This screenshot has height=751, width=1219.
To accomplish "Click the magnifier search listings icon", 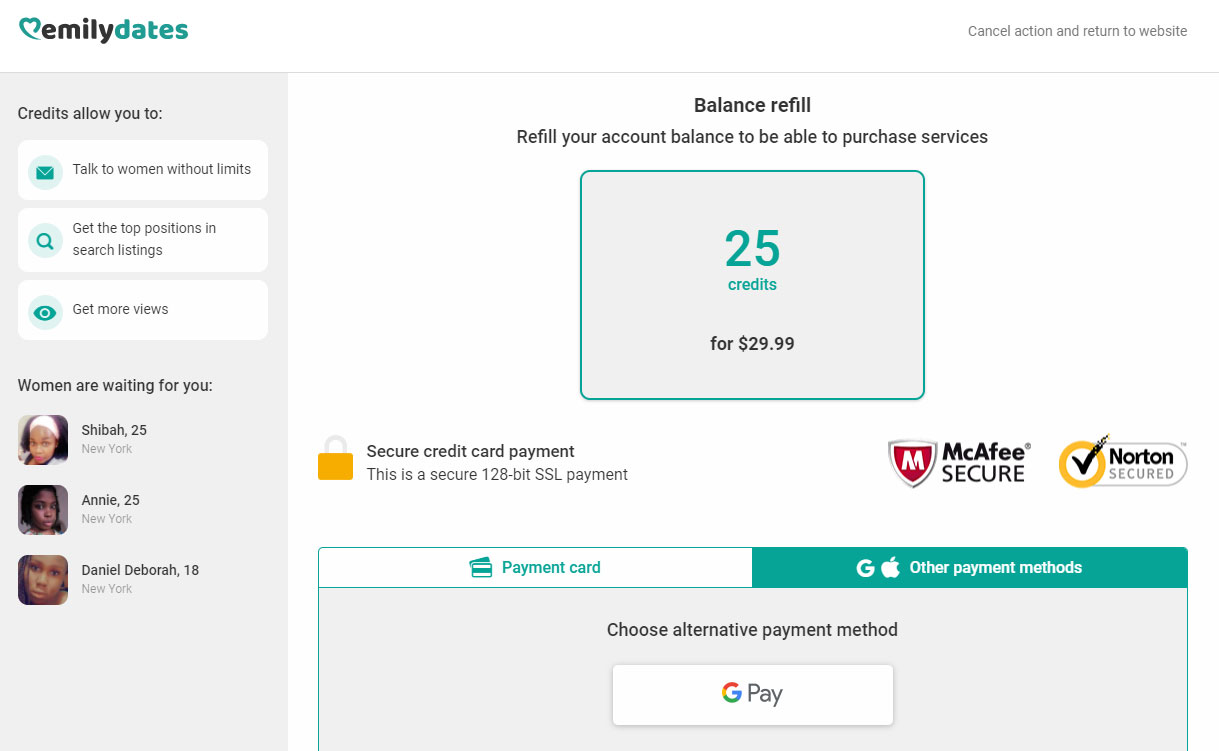I will point(45,240).
